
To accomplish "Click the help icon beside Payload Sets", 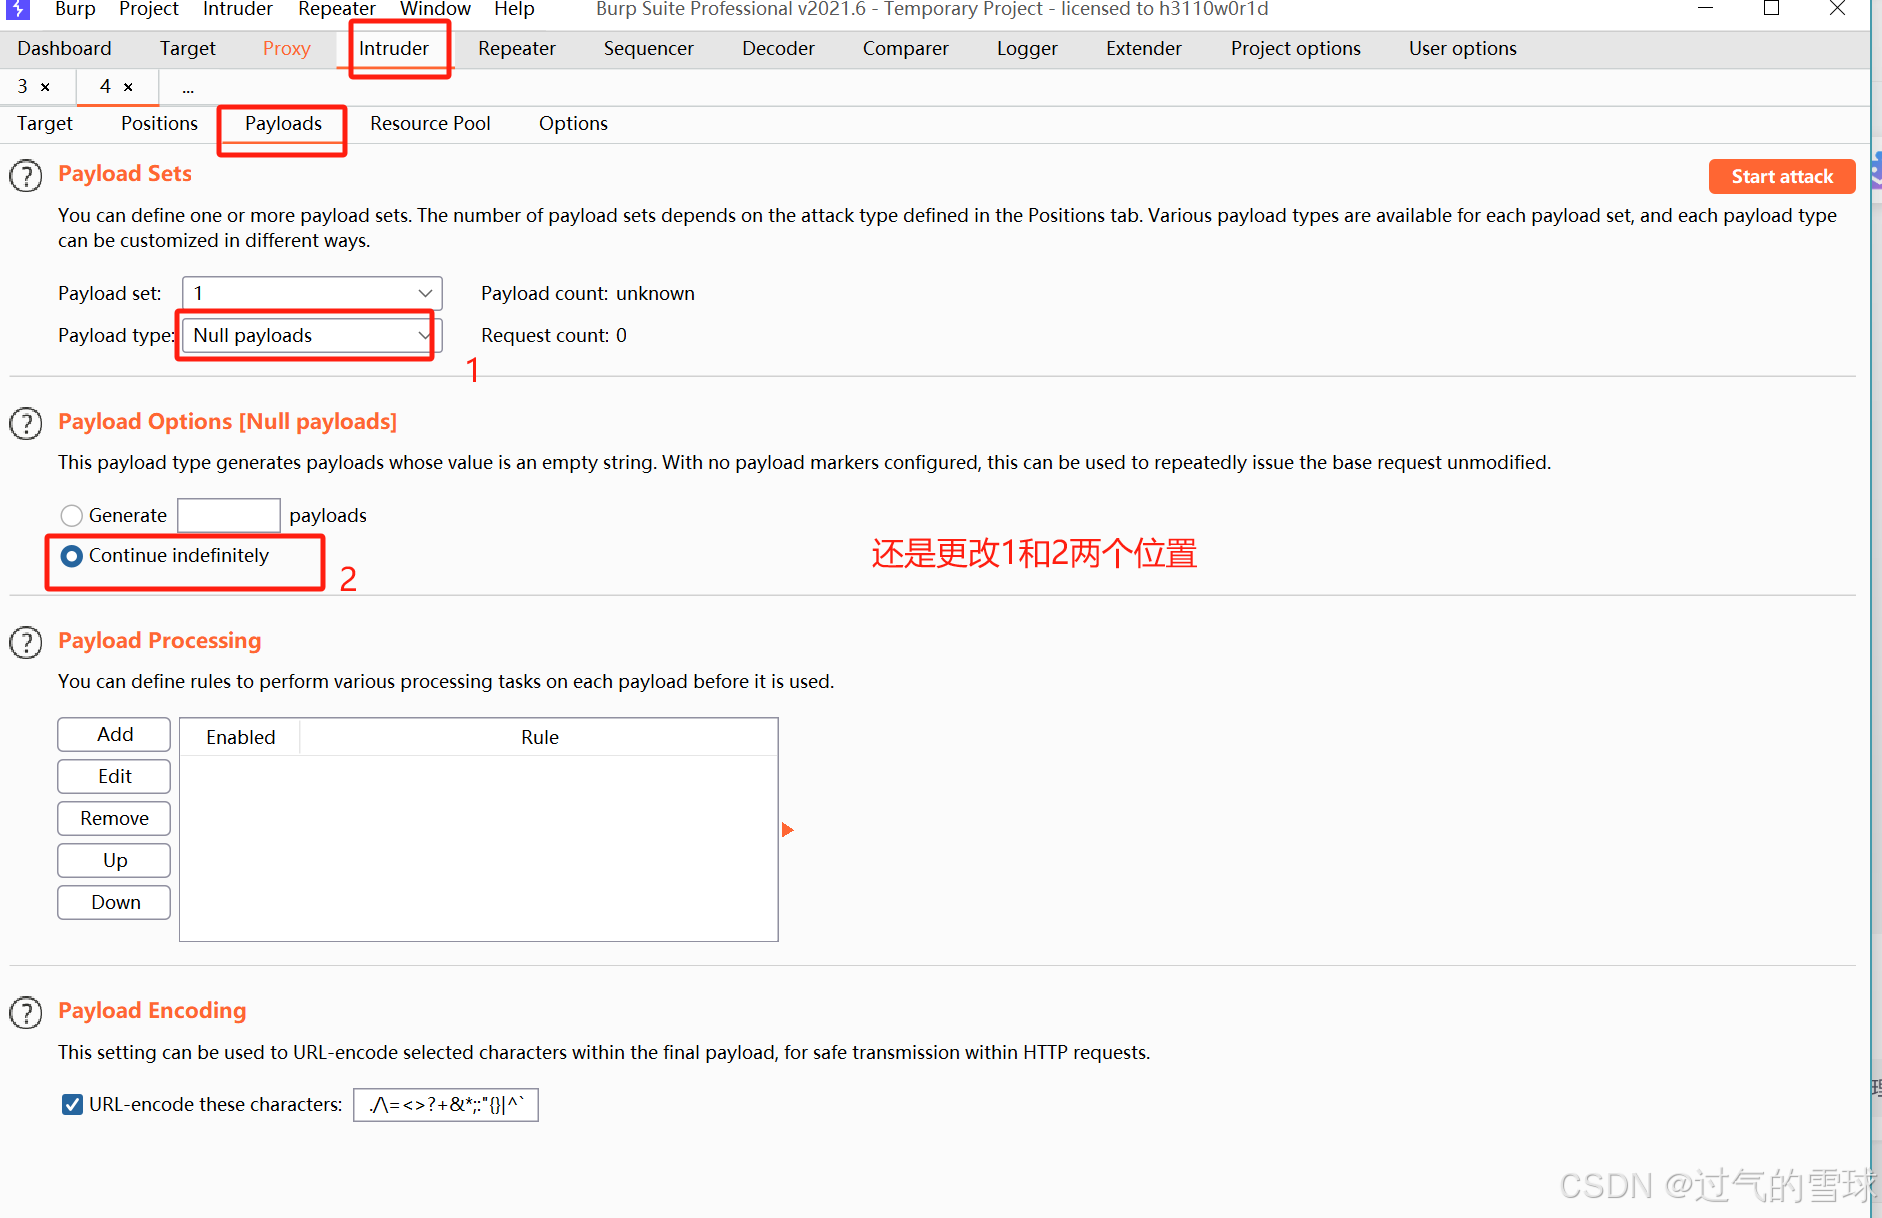I will click(26, 175).
